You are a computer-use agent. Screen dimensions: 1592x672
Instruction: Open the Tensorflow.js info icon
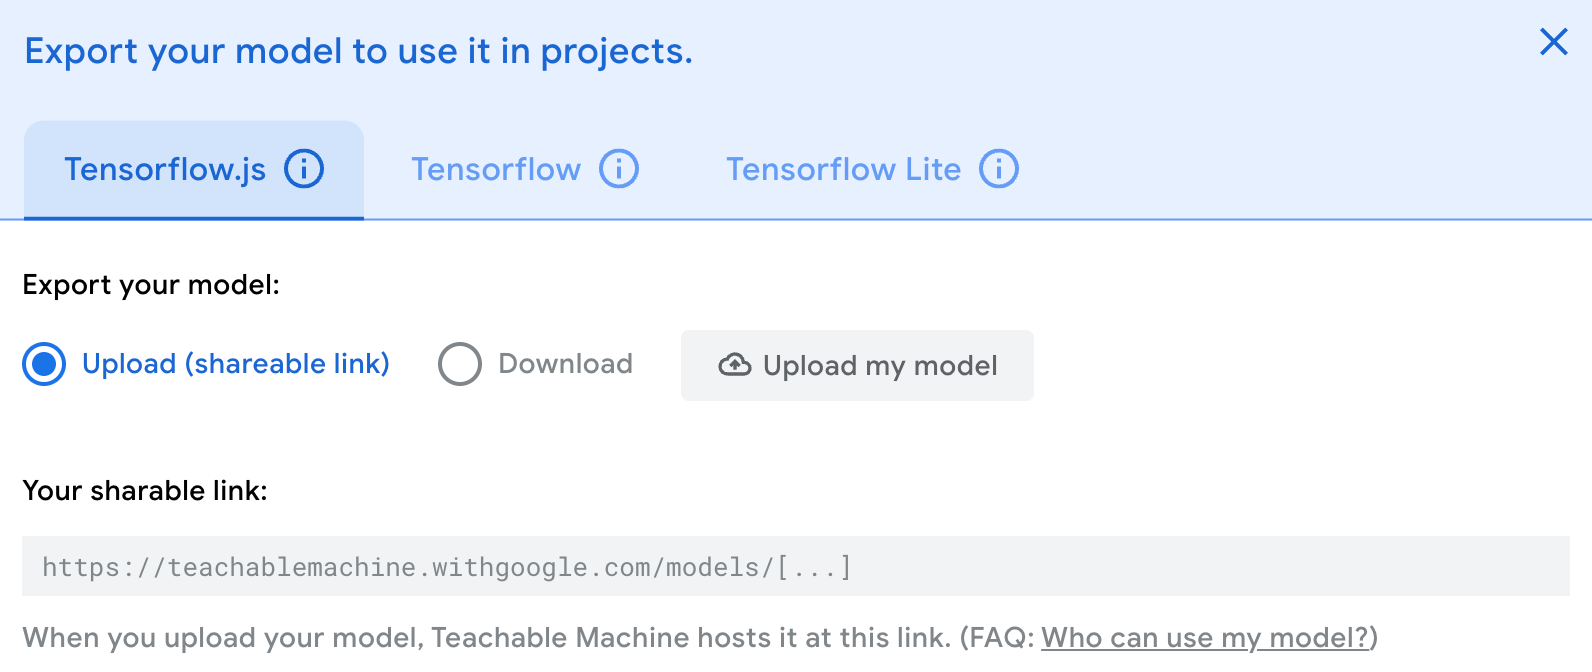point(304,169)
